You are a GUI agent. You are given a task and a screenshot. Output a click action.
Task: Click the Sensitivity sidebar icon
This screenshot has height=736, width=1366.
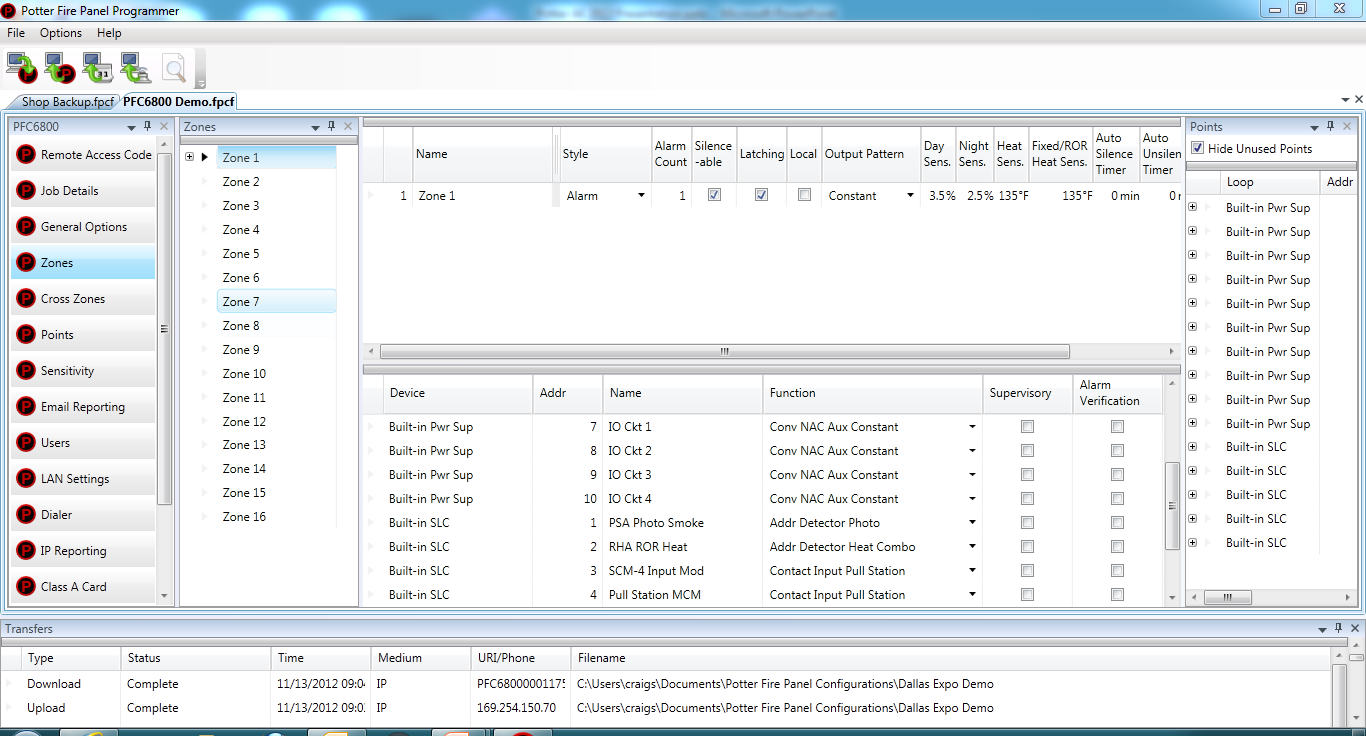coord(26,371)
